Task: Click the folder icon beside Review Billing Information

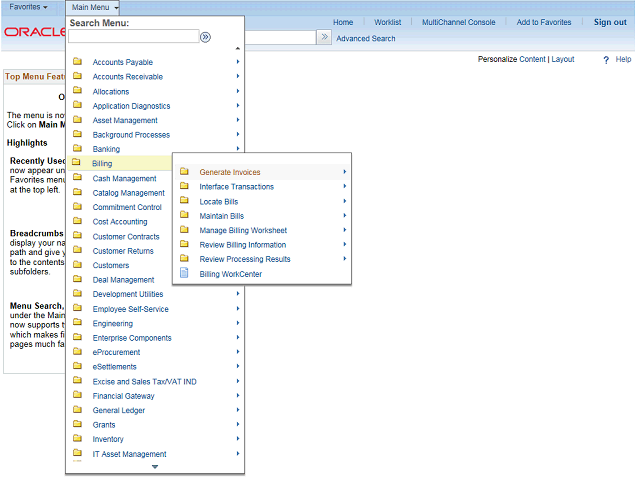Action: tap(184, 244)
